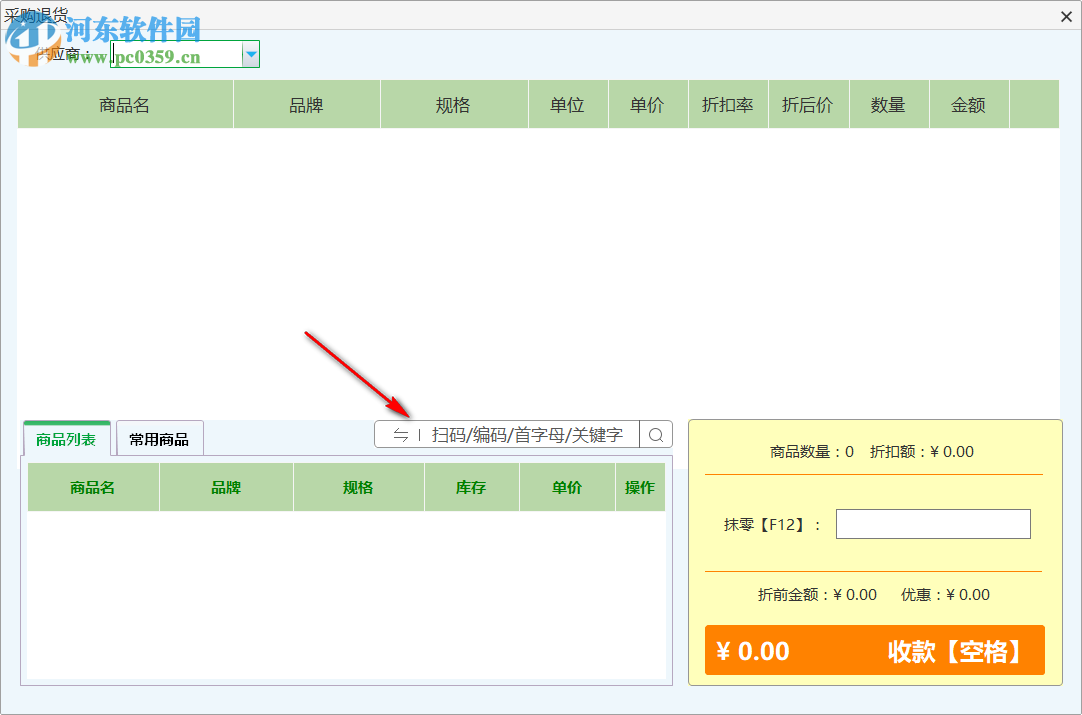Click the 折扣率 column header
The width and height of the screenshot is (1082, 715).
point(728,105)
